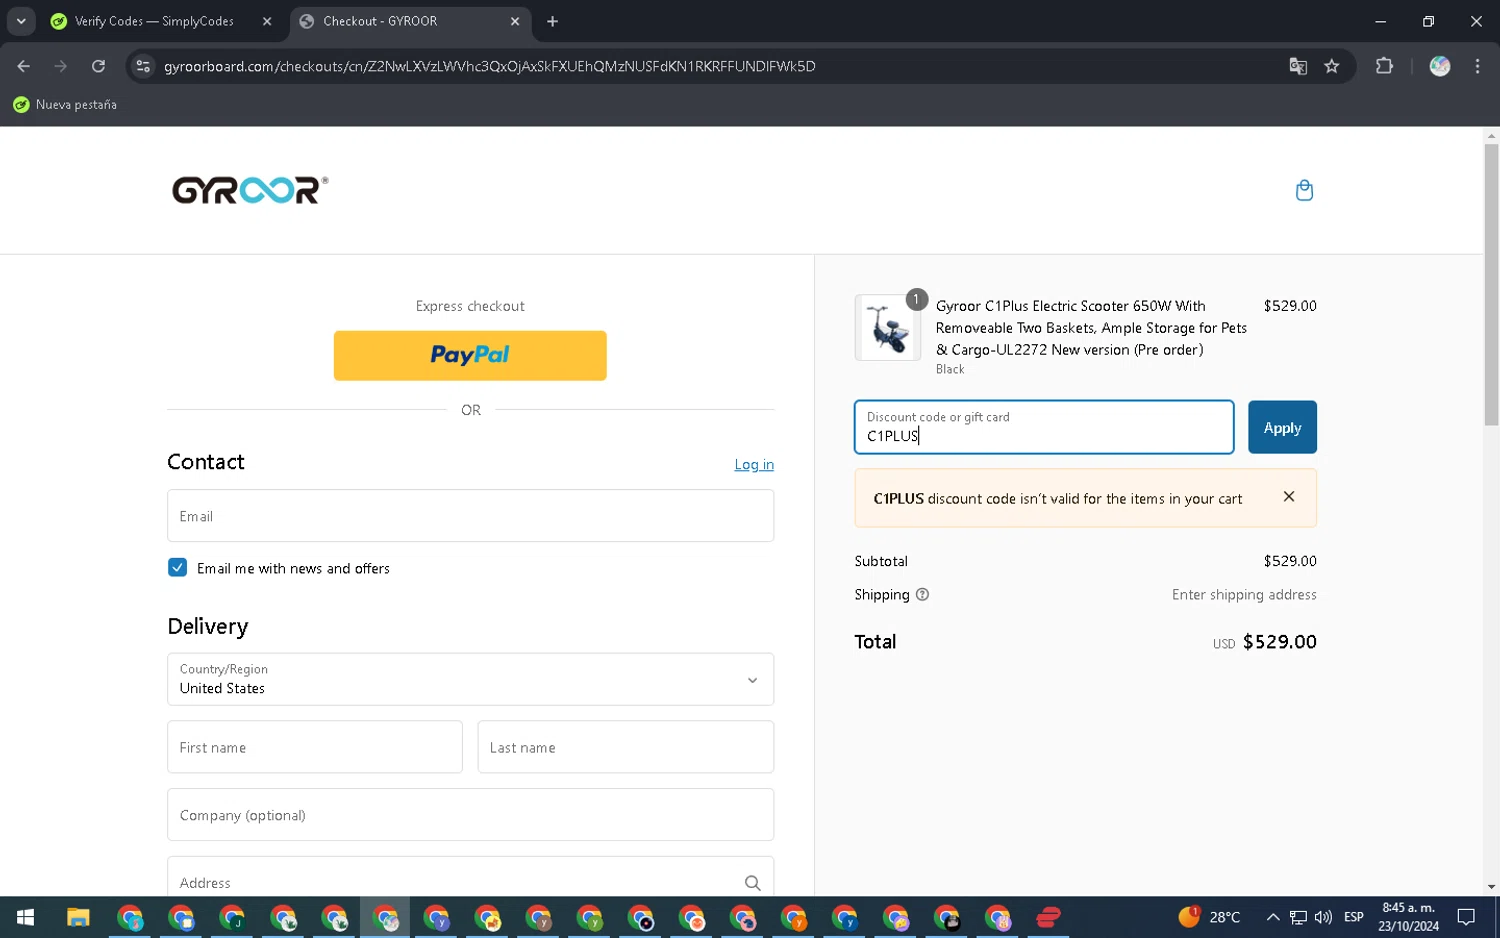Focus the Email input field
Viewport: 1500px width, 938px height.
tap(470, 516)
